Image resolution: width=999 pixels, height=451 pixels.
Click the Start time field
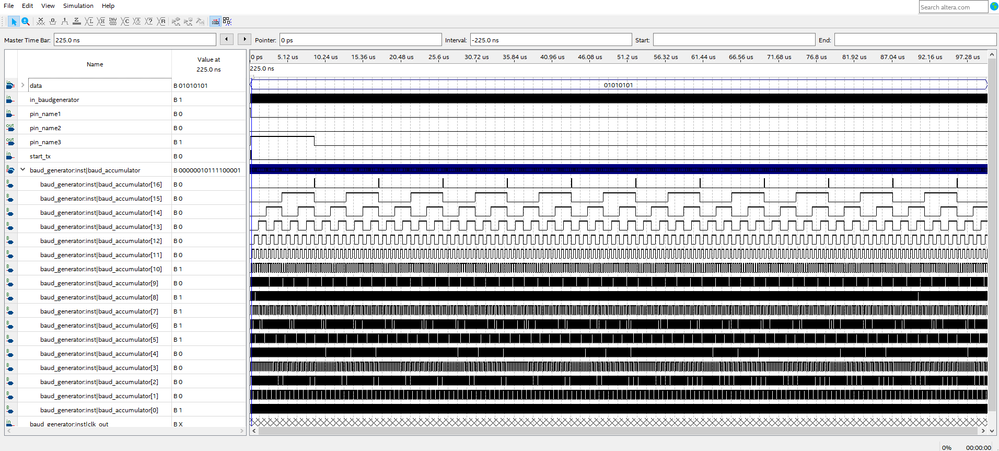coord(734,39)
